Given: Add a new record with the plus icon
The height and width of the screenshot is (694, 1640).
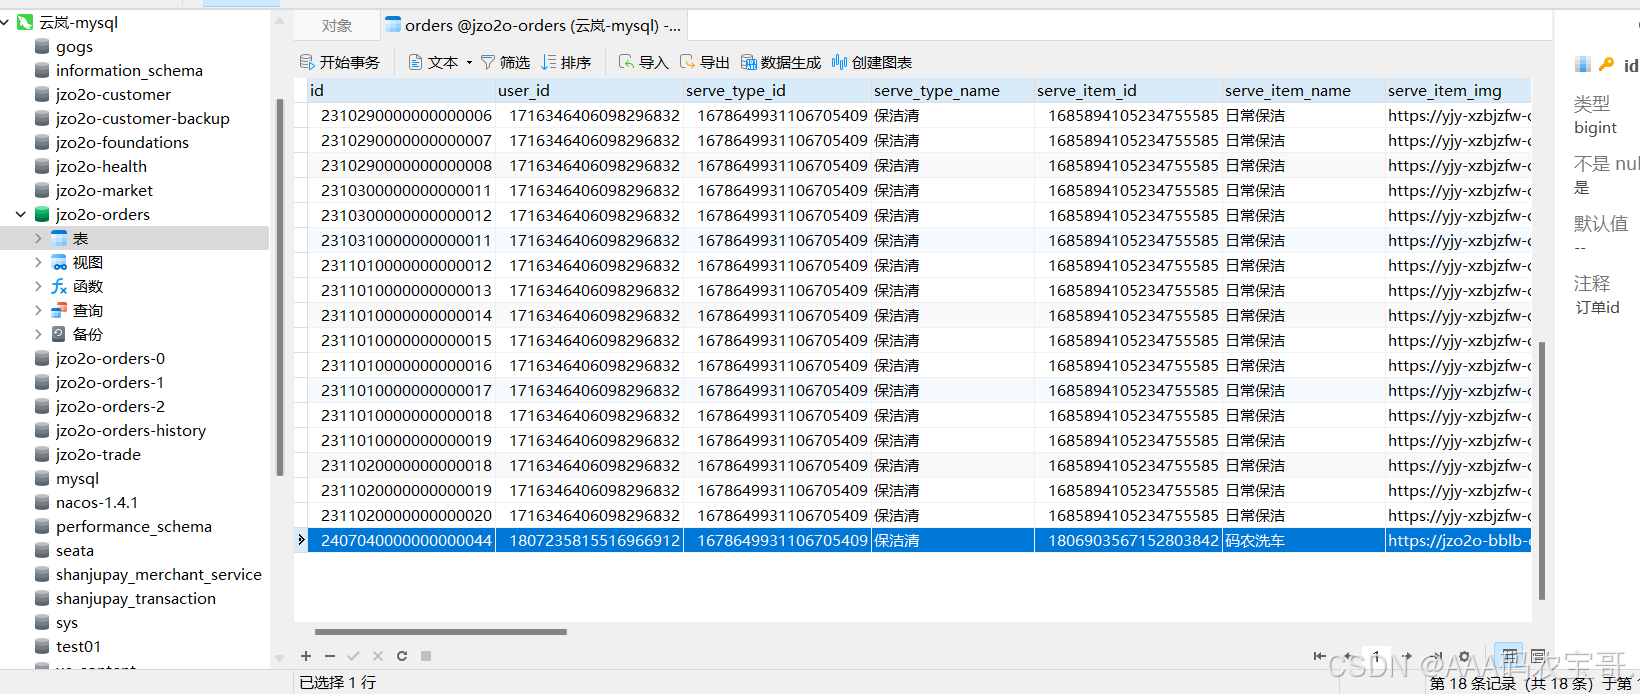Looking at the screenshot, I should [x=306, y=656].
